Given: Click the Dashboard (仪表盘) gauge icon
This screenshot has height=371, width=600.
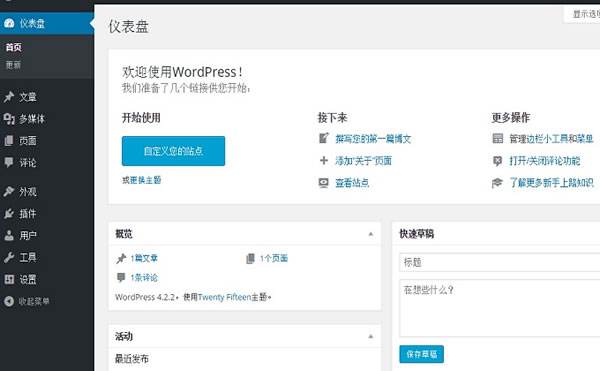Looking at the screenshot, I should coord(9,23).
